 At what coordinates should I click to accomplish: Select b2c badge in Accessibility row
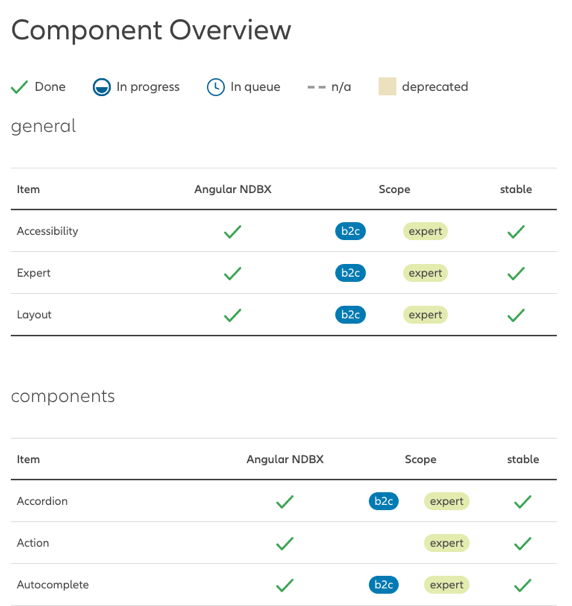(x=350, y=231)
